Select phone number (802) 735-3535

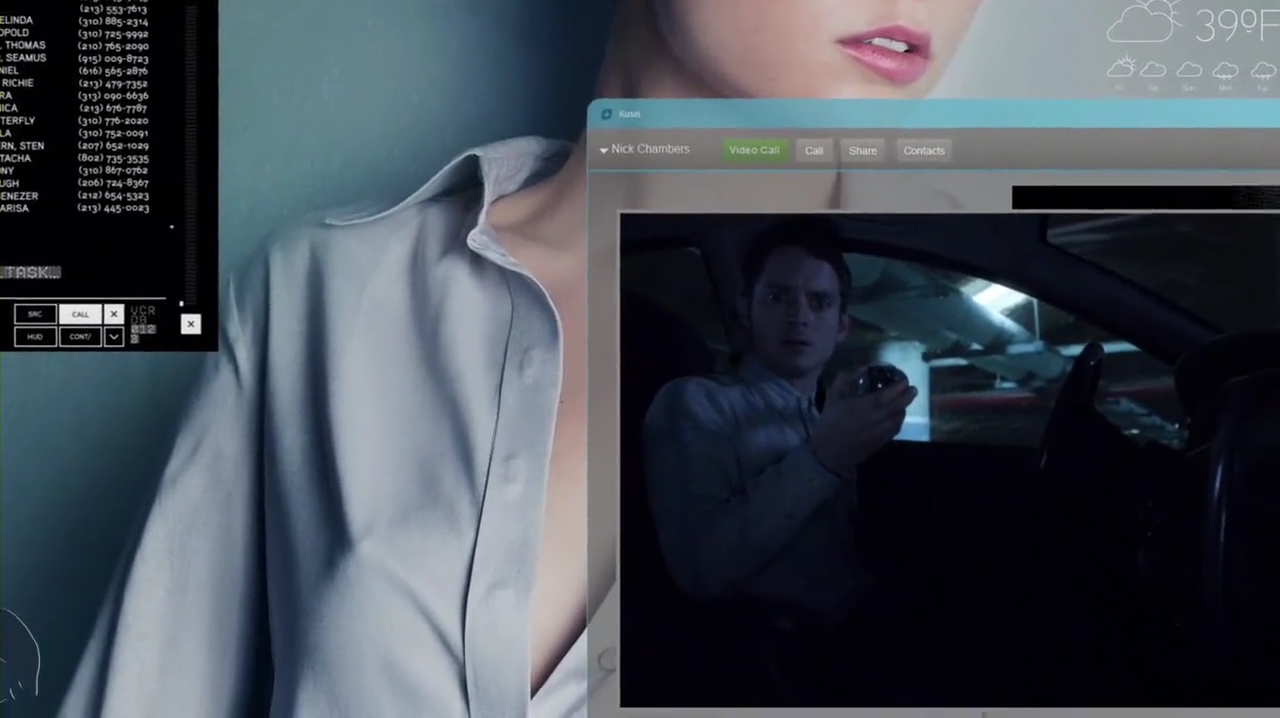coord(113,158)
